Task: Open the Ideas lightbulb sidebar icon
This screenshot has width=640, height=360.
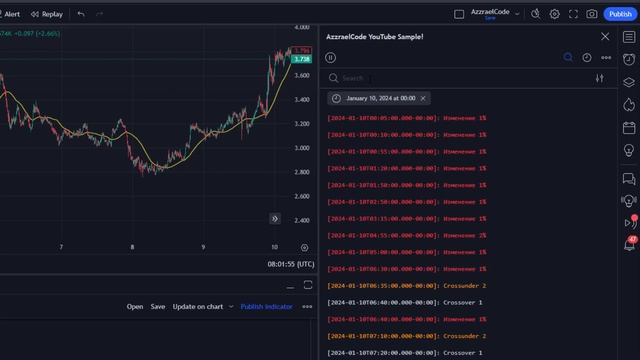Action: click(x=629, y=150)
